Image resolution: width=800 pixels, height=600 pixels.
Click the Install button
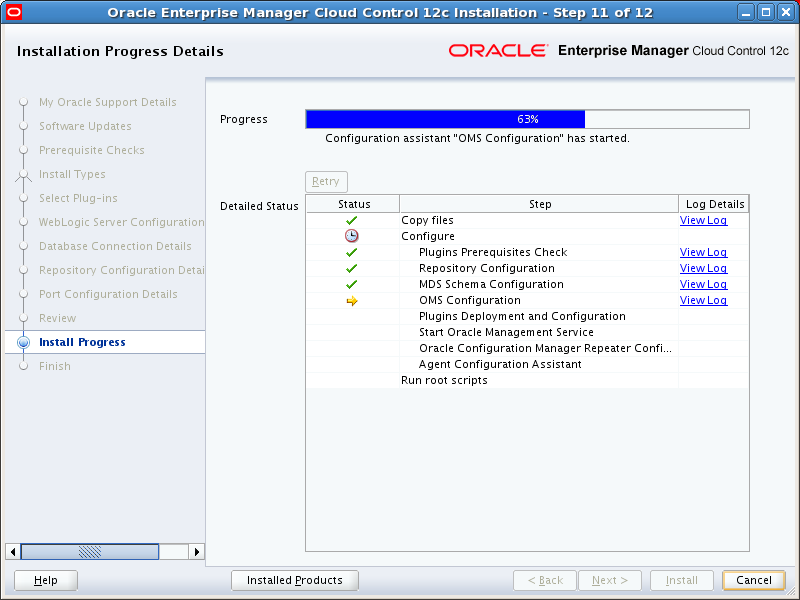coord(682,581)
